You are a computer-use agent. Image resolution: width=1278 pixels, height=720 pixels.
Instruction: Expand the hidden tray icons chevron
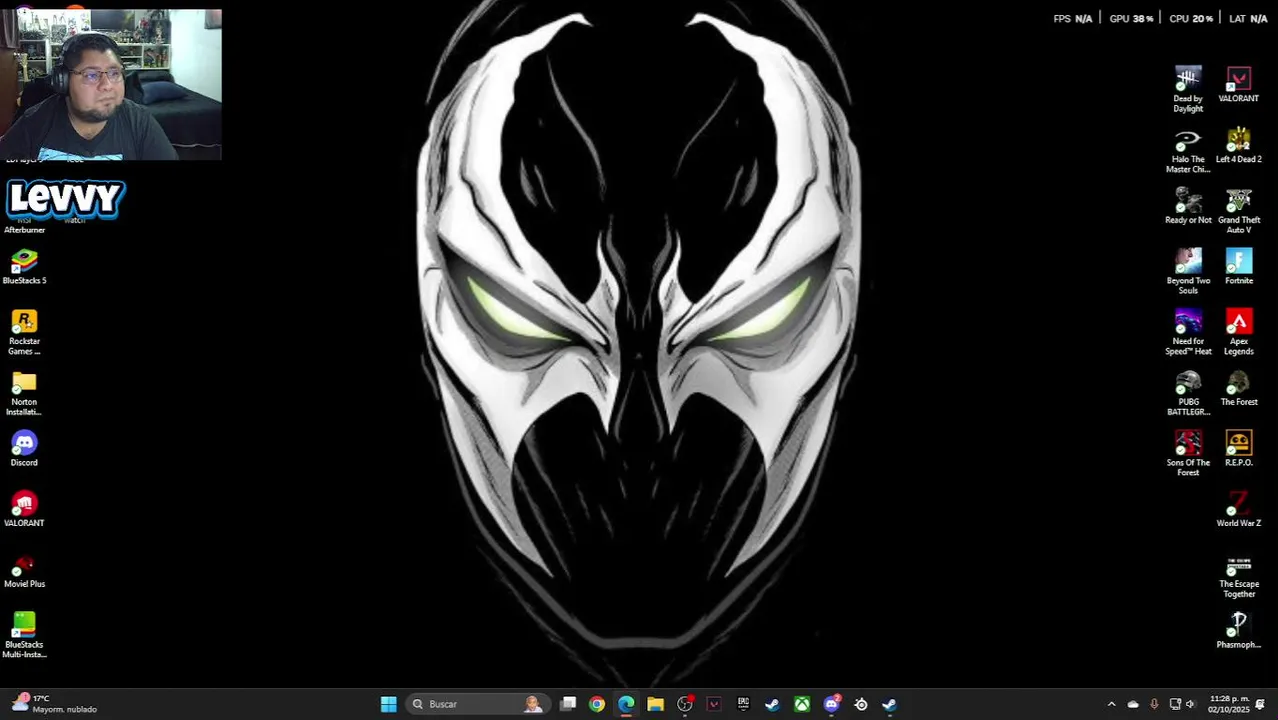coord(1111,704)
